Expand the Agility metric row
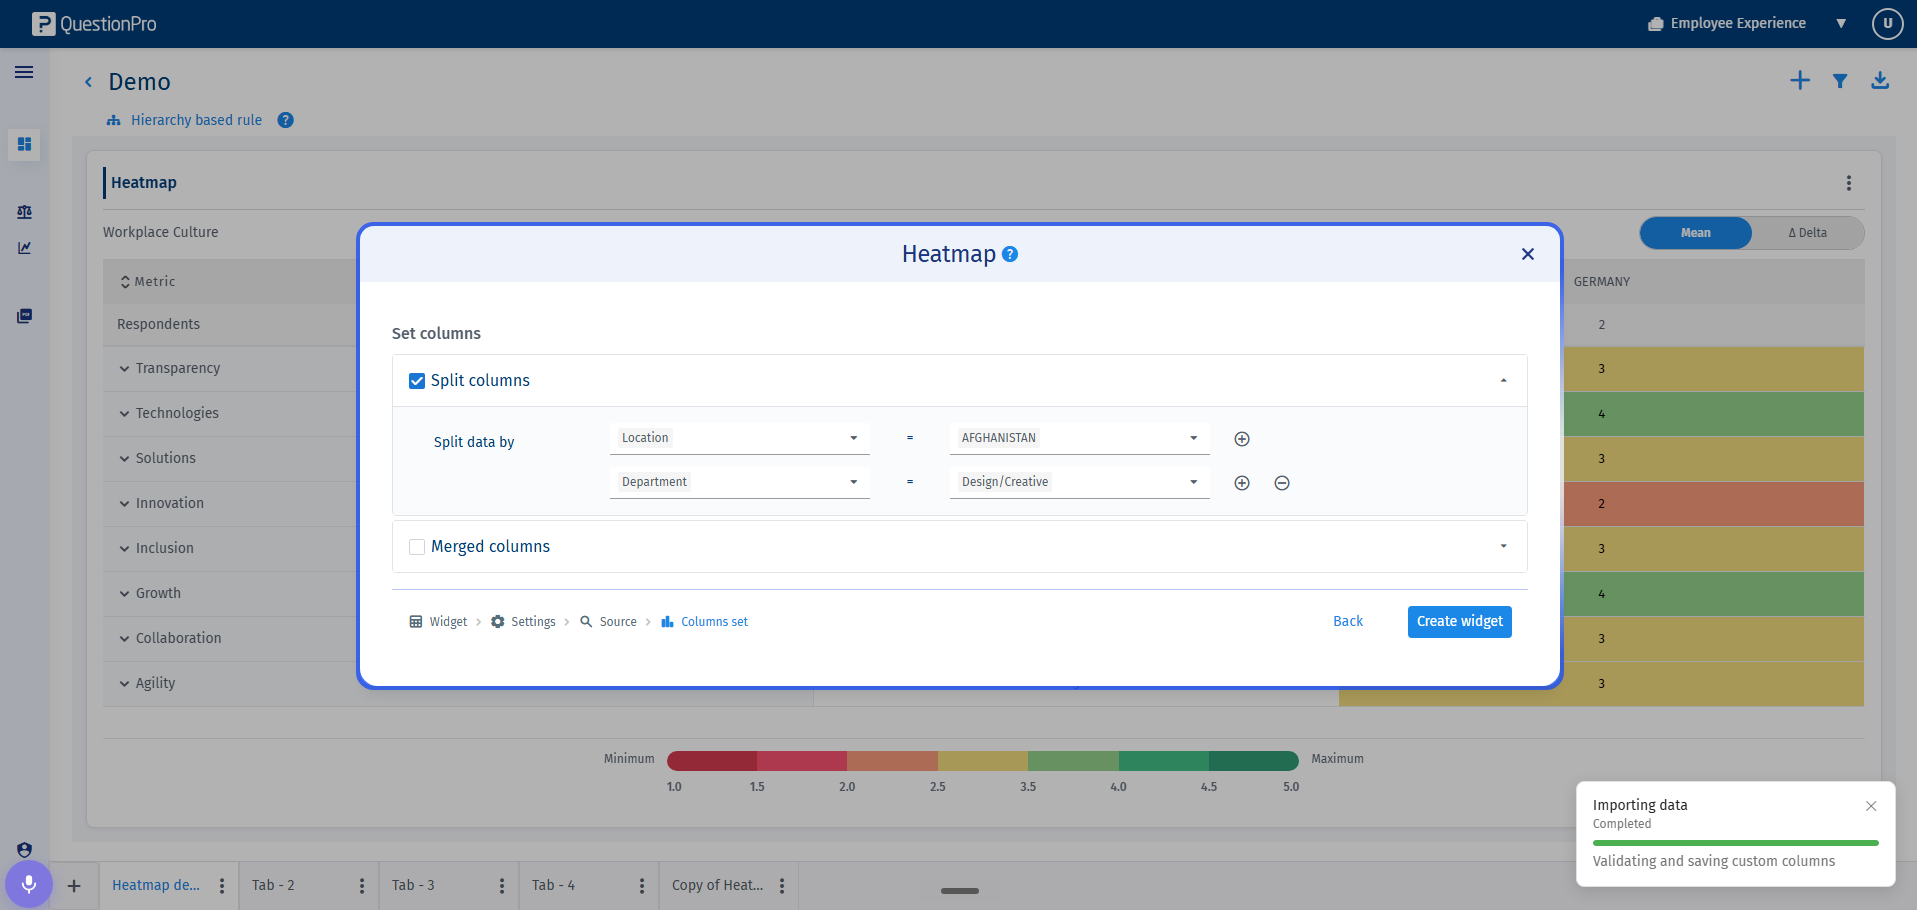This screenshot has height=910, width=1917. [x=124, y=684]
